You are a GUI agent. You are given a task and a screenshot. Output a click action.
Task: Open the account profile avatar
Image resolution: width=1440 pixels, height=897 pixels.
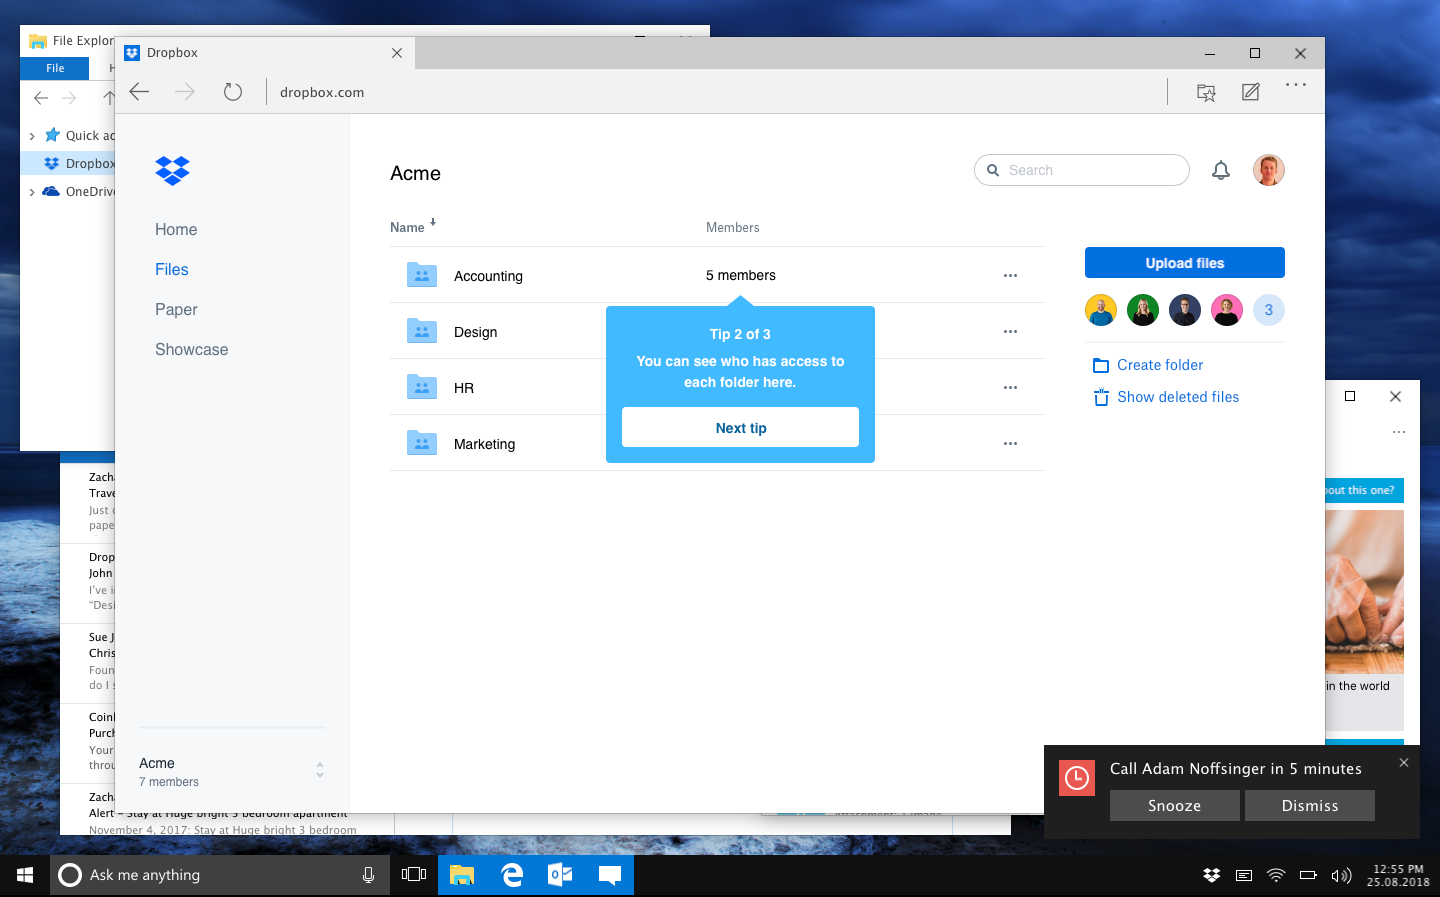[1269, 170]
